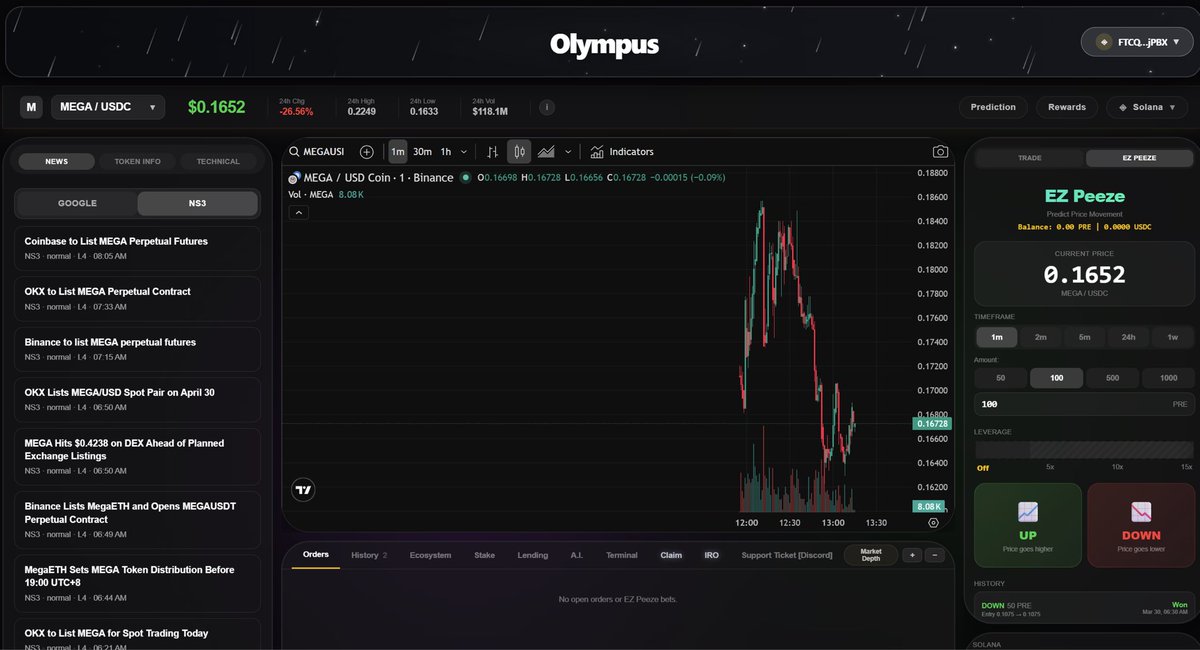Click the wallet avatar icon FTCQ...jPBX

point(1104,42)
